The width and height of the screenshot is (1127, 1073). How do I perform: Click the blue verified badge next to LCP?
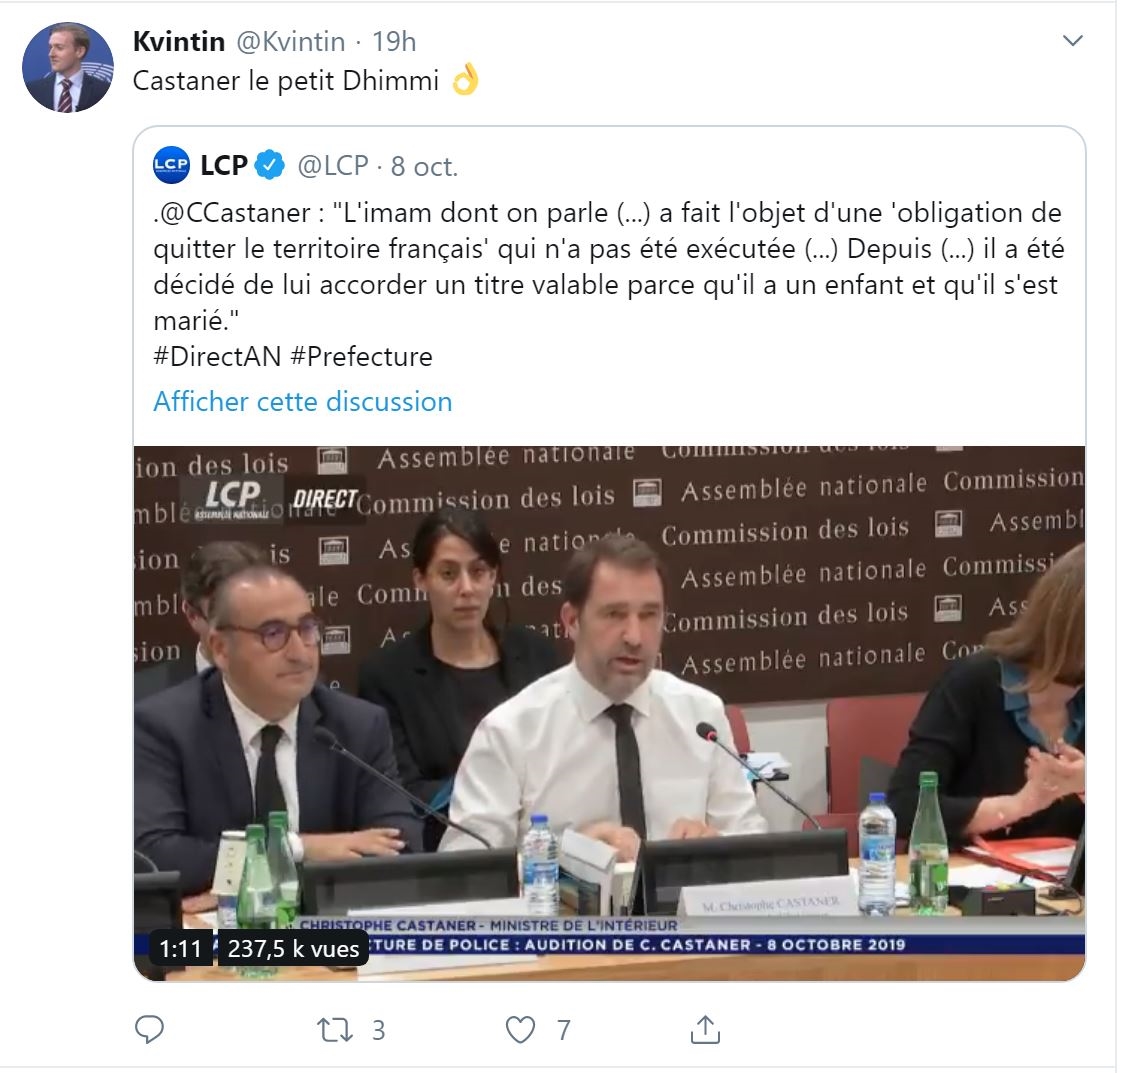coord(270,165)
